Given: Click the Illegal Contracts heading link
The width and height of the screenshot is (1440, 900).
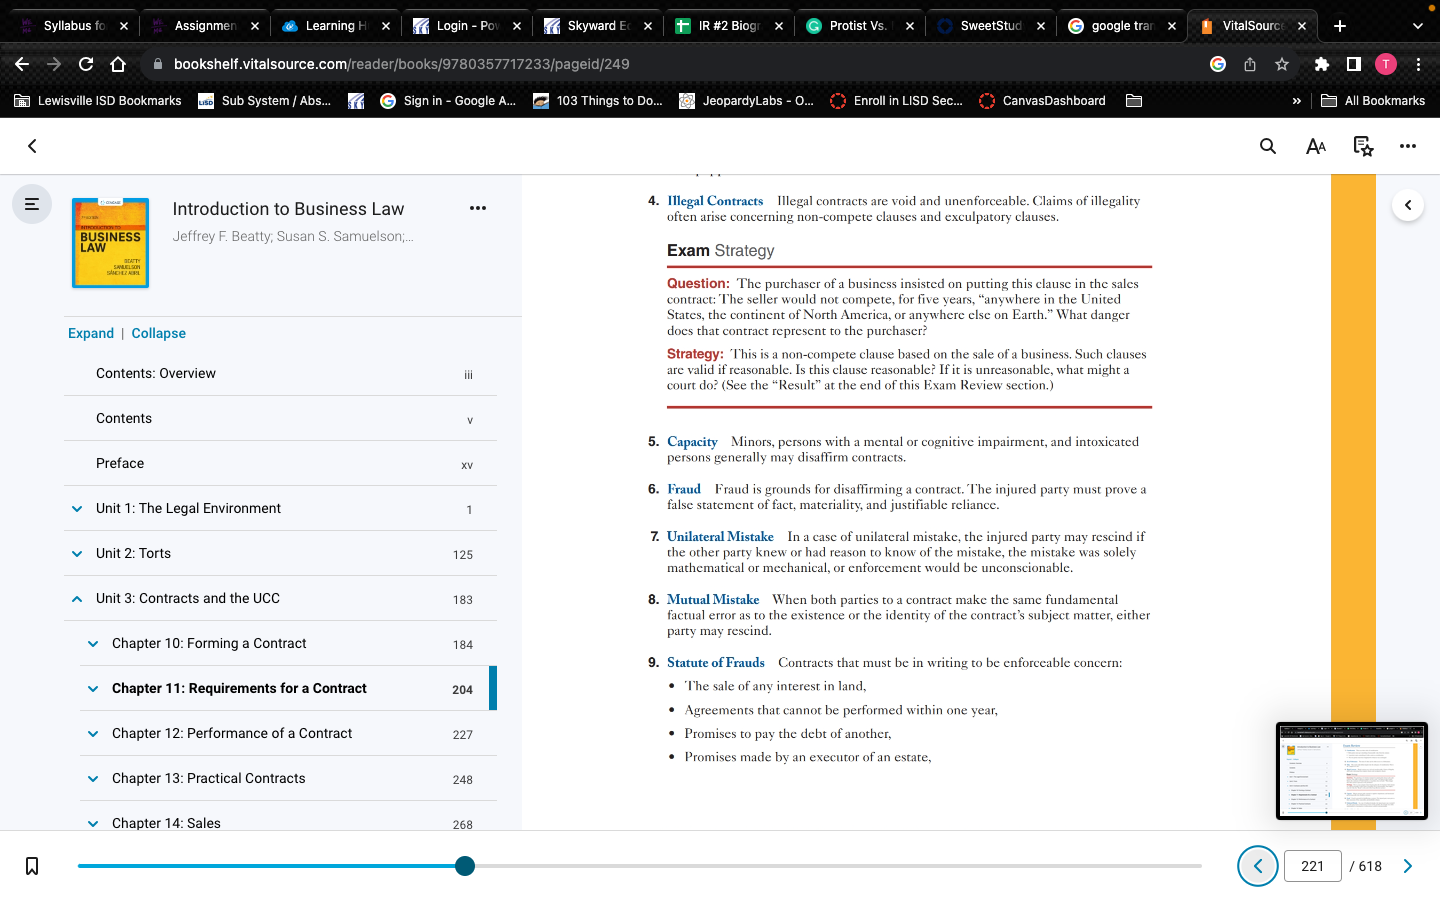Looking at the screenshot, I should [715, 201].
